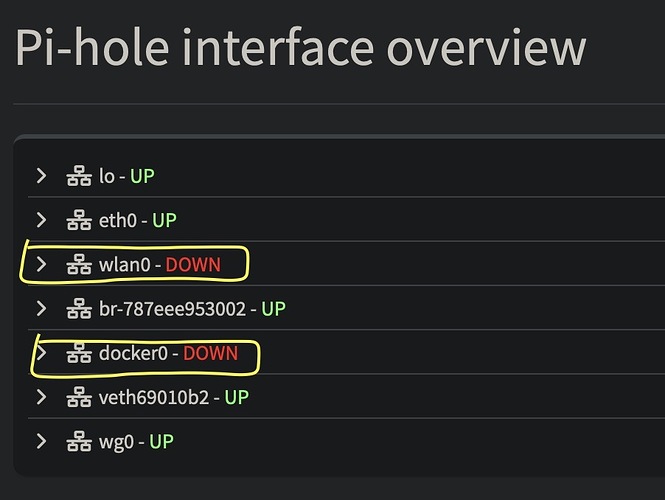Click the red DOWN status of wlan0
665x500 pixels.
tap(193, 265)
